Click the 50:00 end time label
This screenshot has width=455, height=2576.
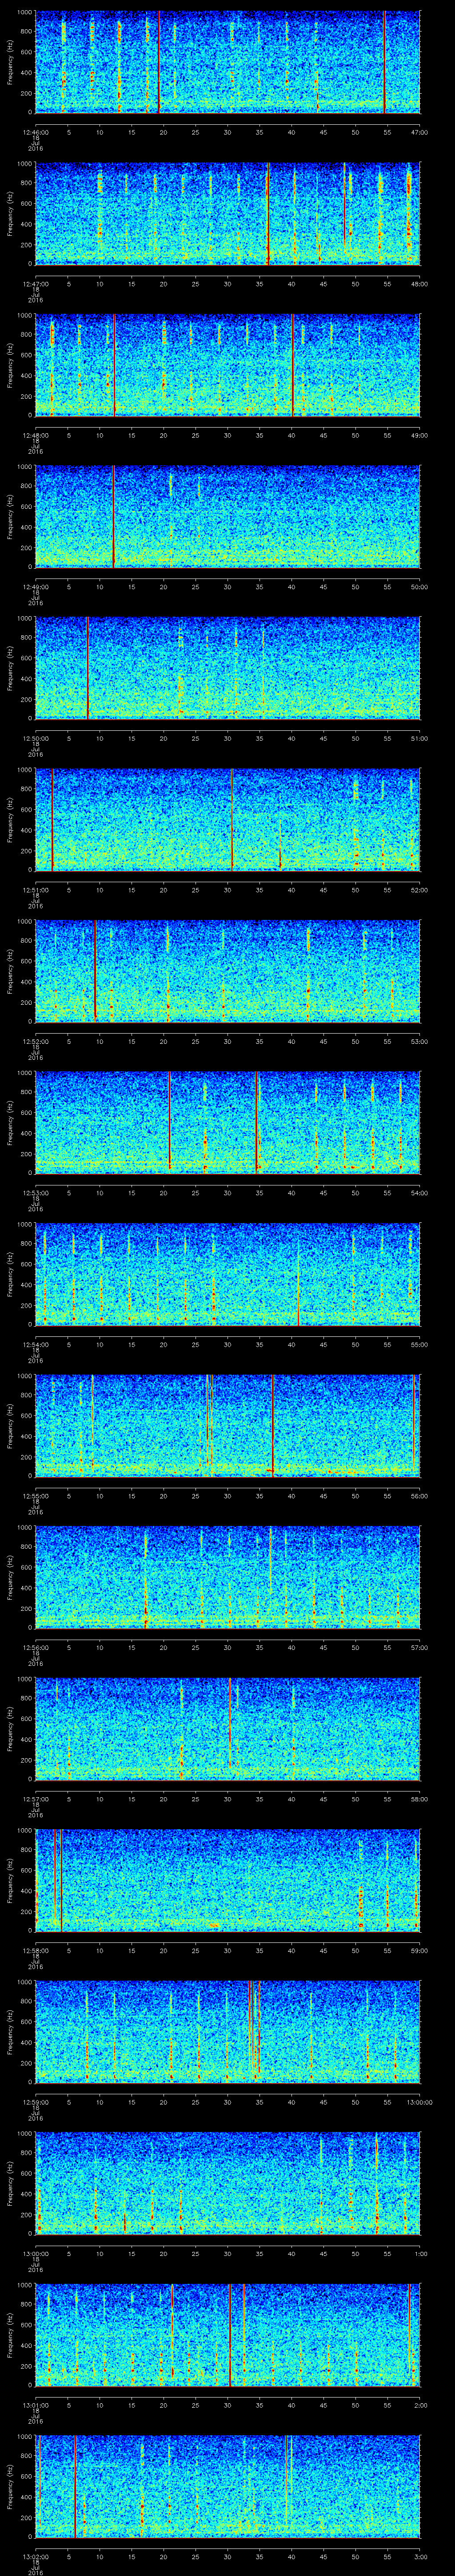[419, 587]
